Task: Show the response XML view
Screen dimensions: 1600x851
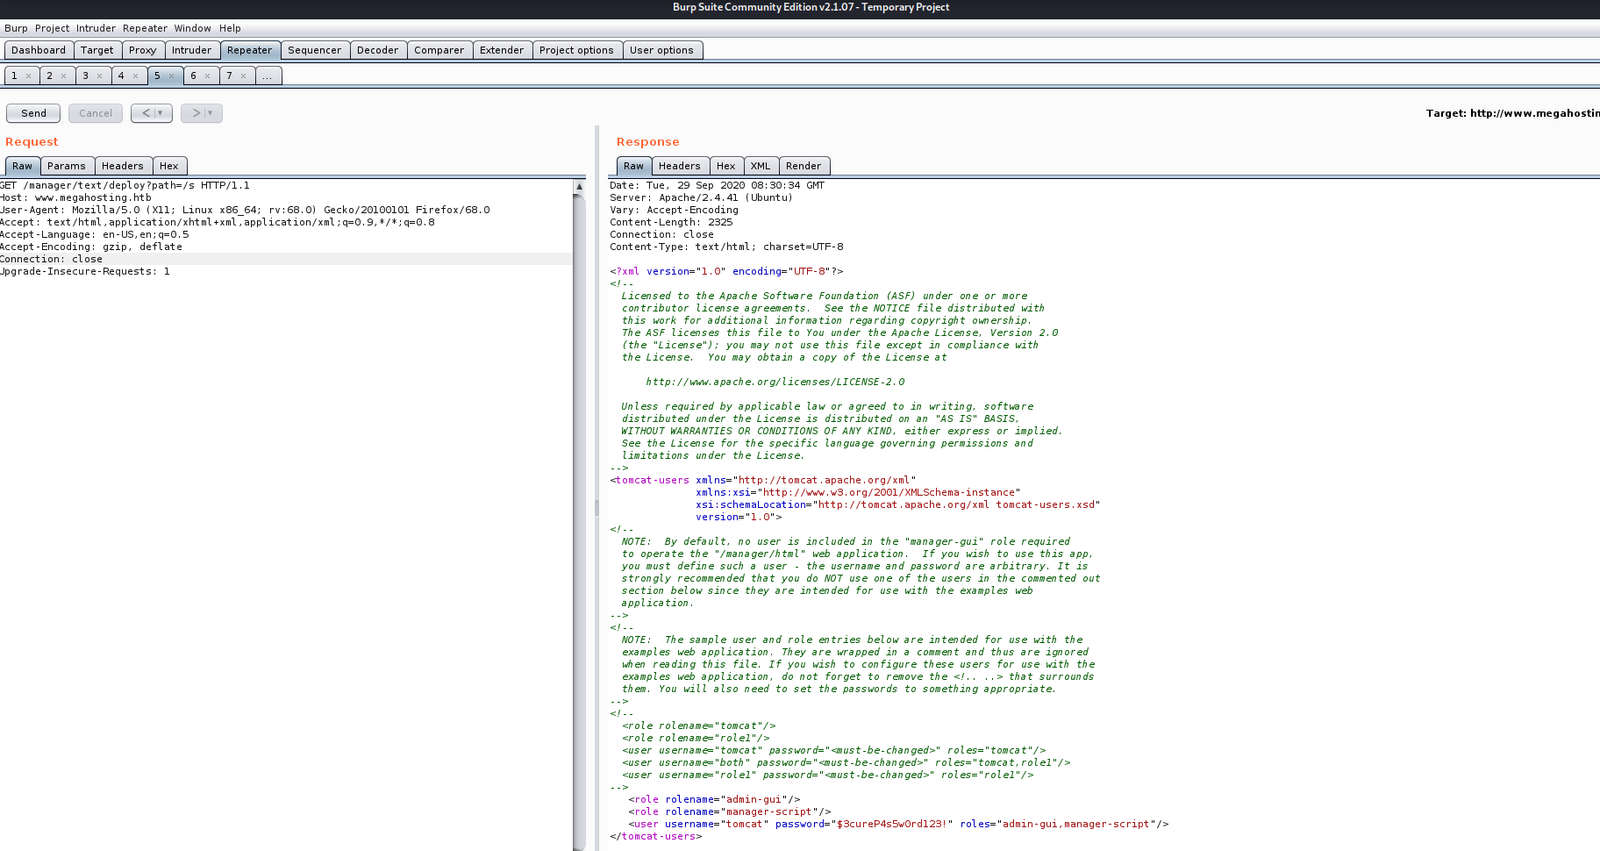Action: click(x=761, y=166)
